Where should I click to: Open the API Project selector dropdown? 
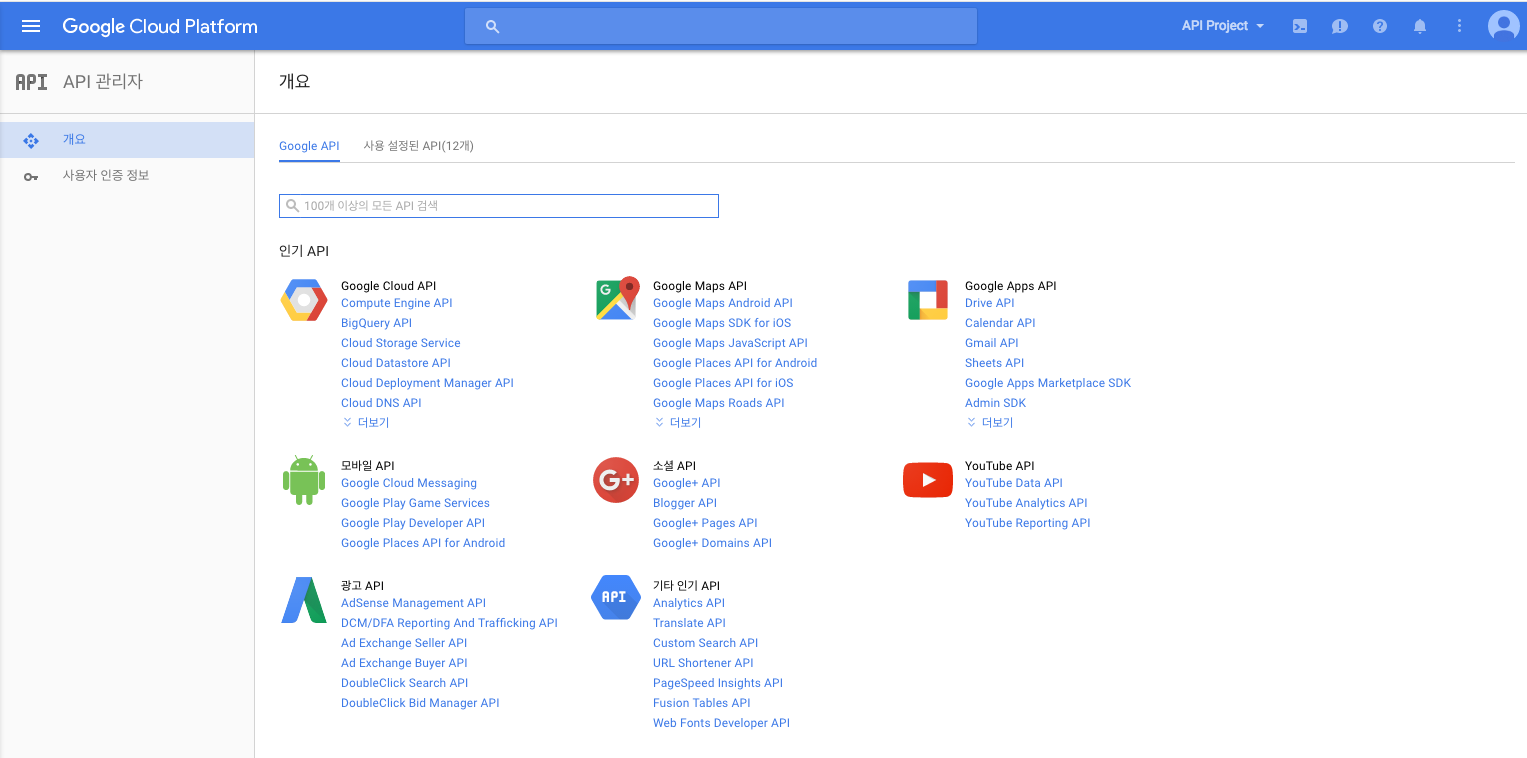coord(1223,26)
